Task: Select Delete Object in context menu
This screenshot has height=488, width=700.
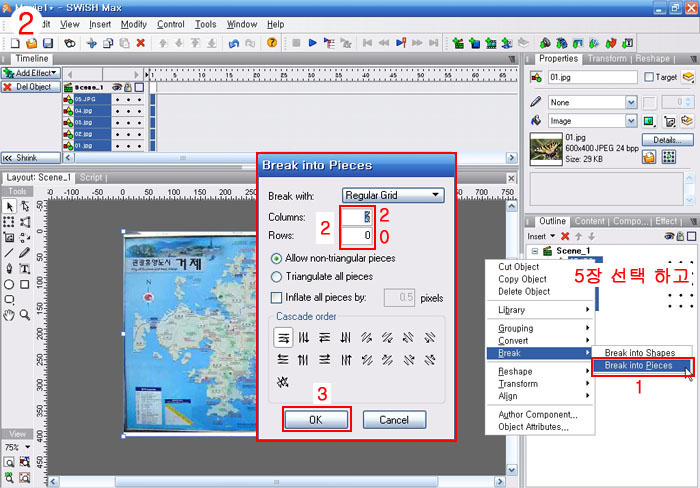Action: [x=524, y=292]
